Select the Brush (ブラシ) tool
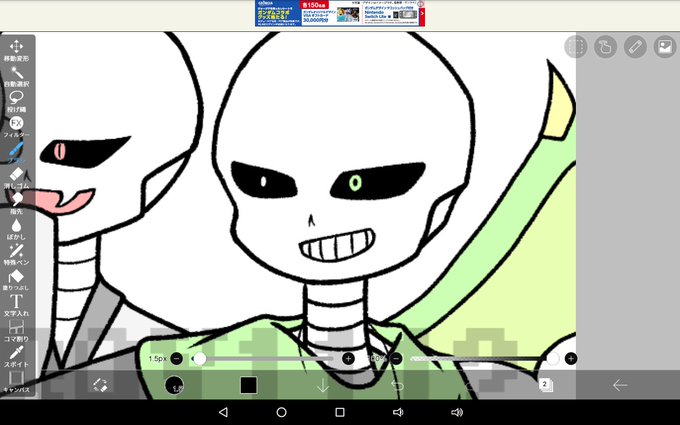 (16, 152)
